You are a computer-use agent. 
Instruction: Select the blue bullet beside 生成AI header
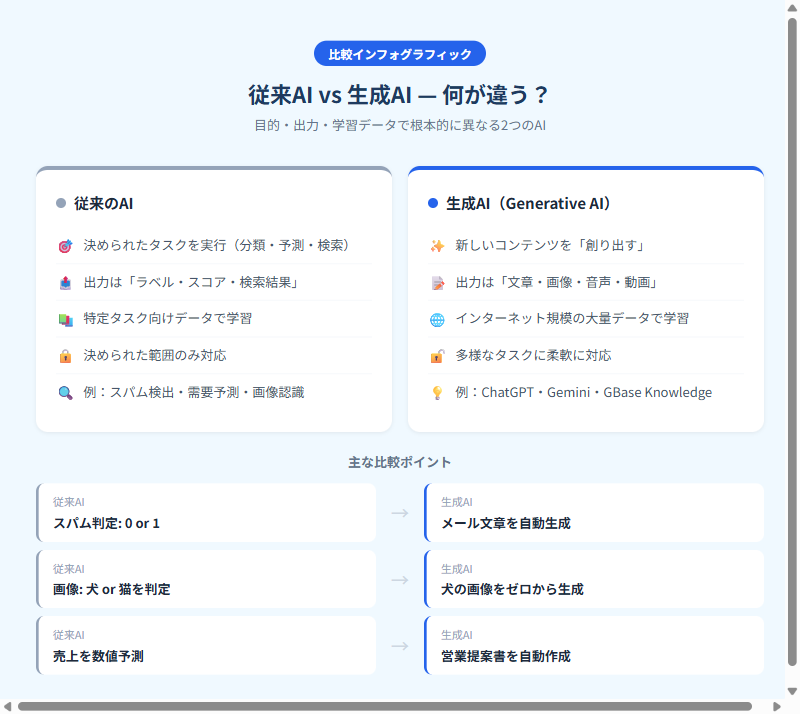click(432, 203)
